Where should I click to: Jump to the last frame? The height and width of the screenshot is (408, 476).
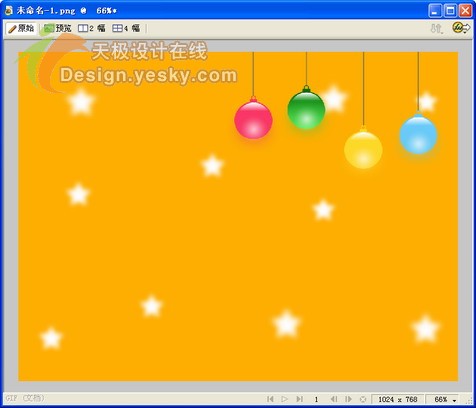point(300,399)
